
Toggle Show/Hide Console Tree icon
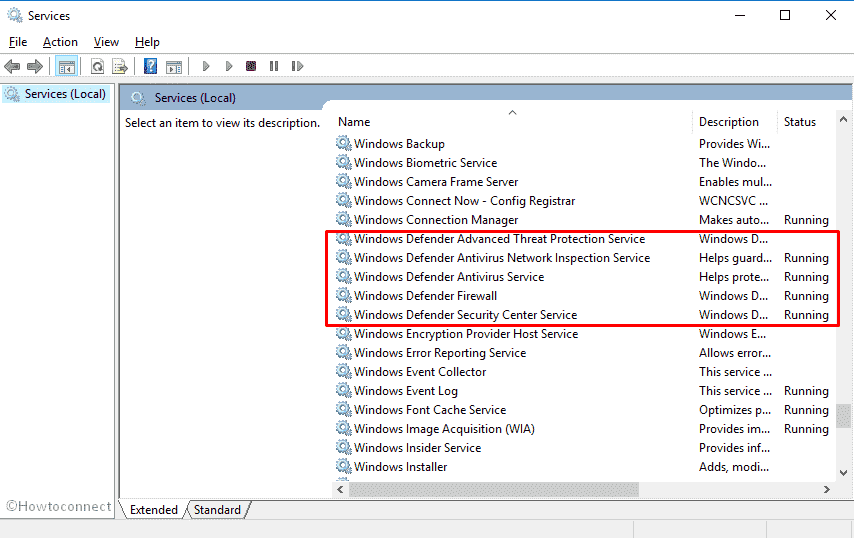(66, 66)
